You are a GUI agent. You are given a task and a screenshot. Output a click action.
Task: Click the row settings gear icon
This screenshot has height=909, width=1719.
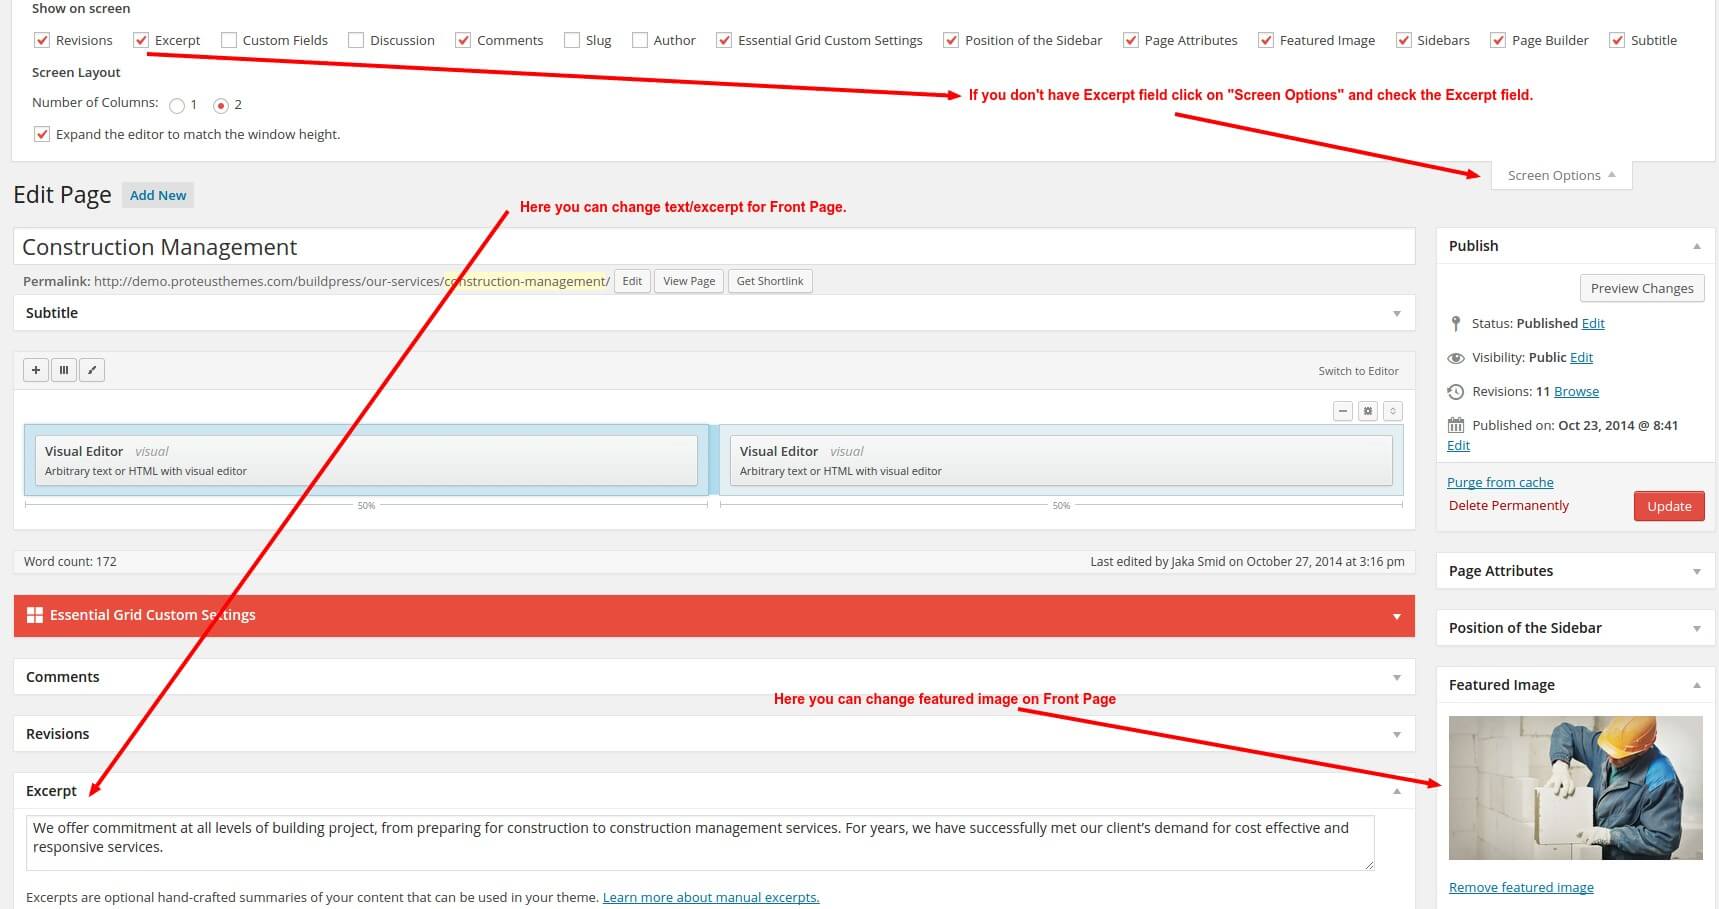coord(1368,411)
